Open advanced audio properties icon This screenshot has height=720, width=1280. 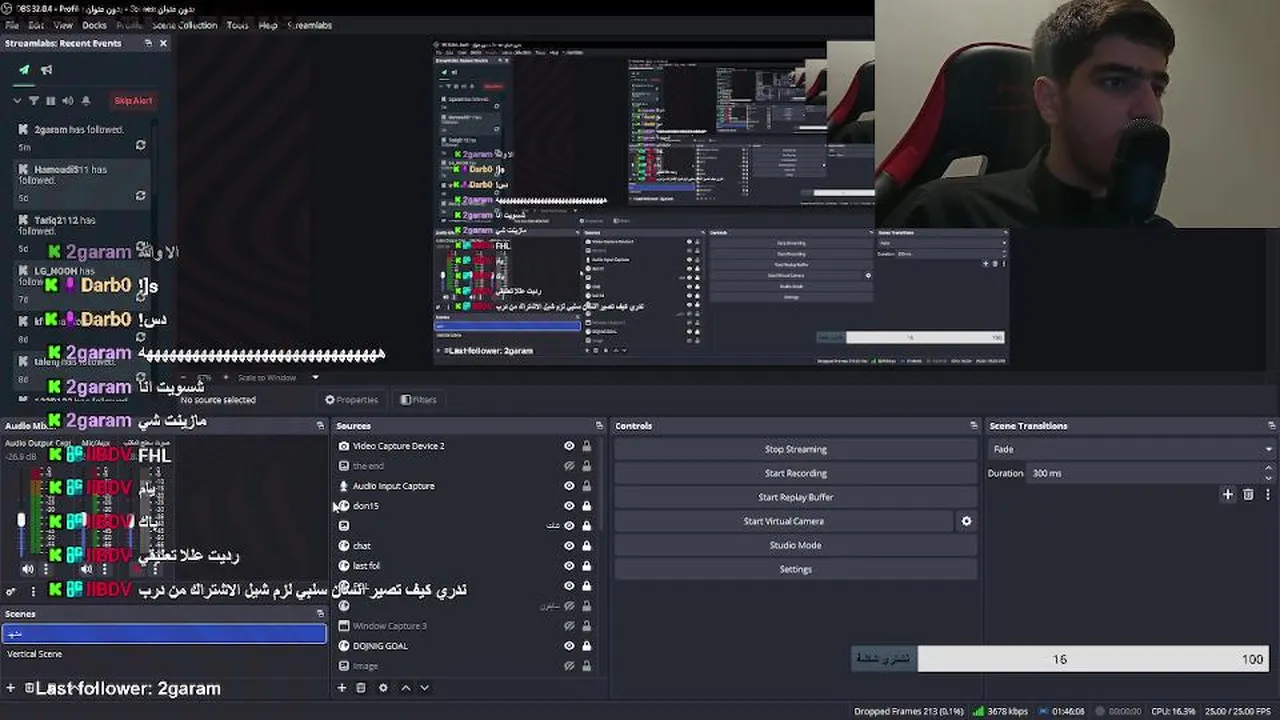coord(11,592)
